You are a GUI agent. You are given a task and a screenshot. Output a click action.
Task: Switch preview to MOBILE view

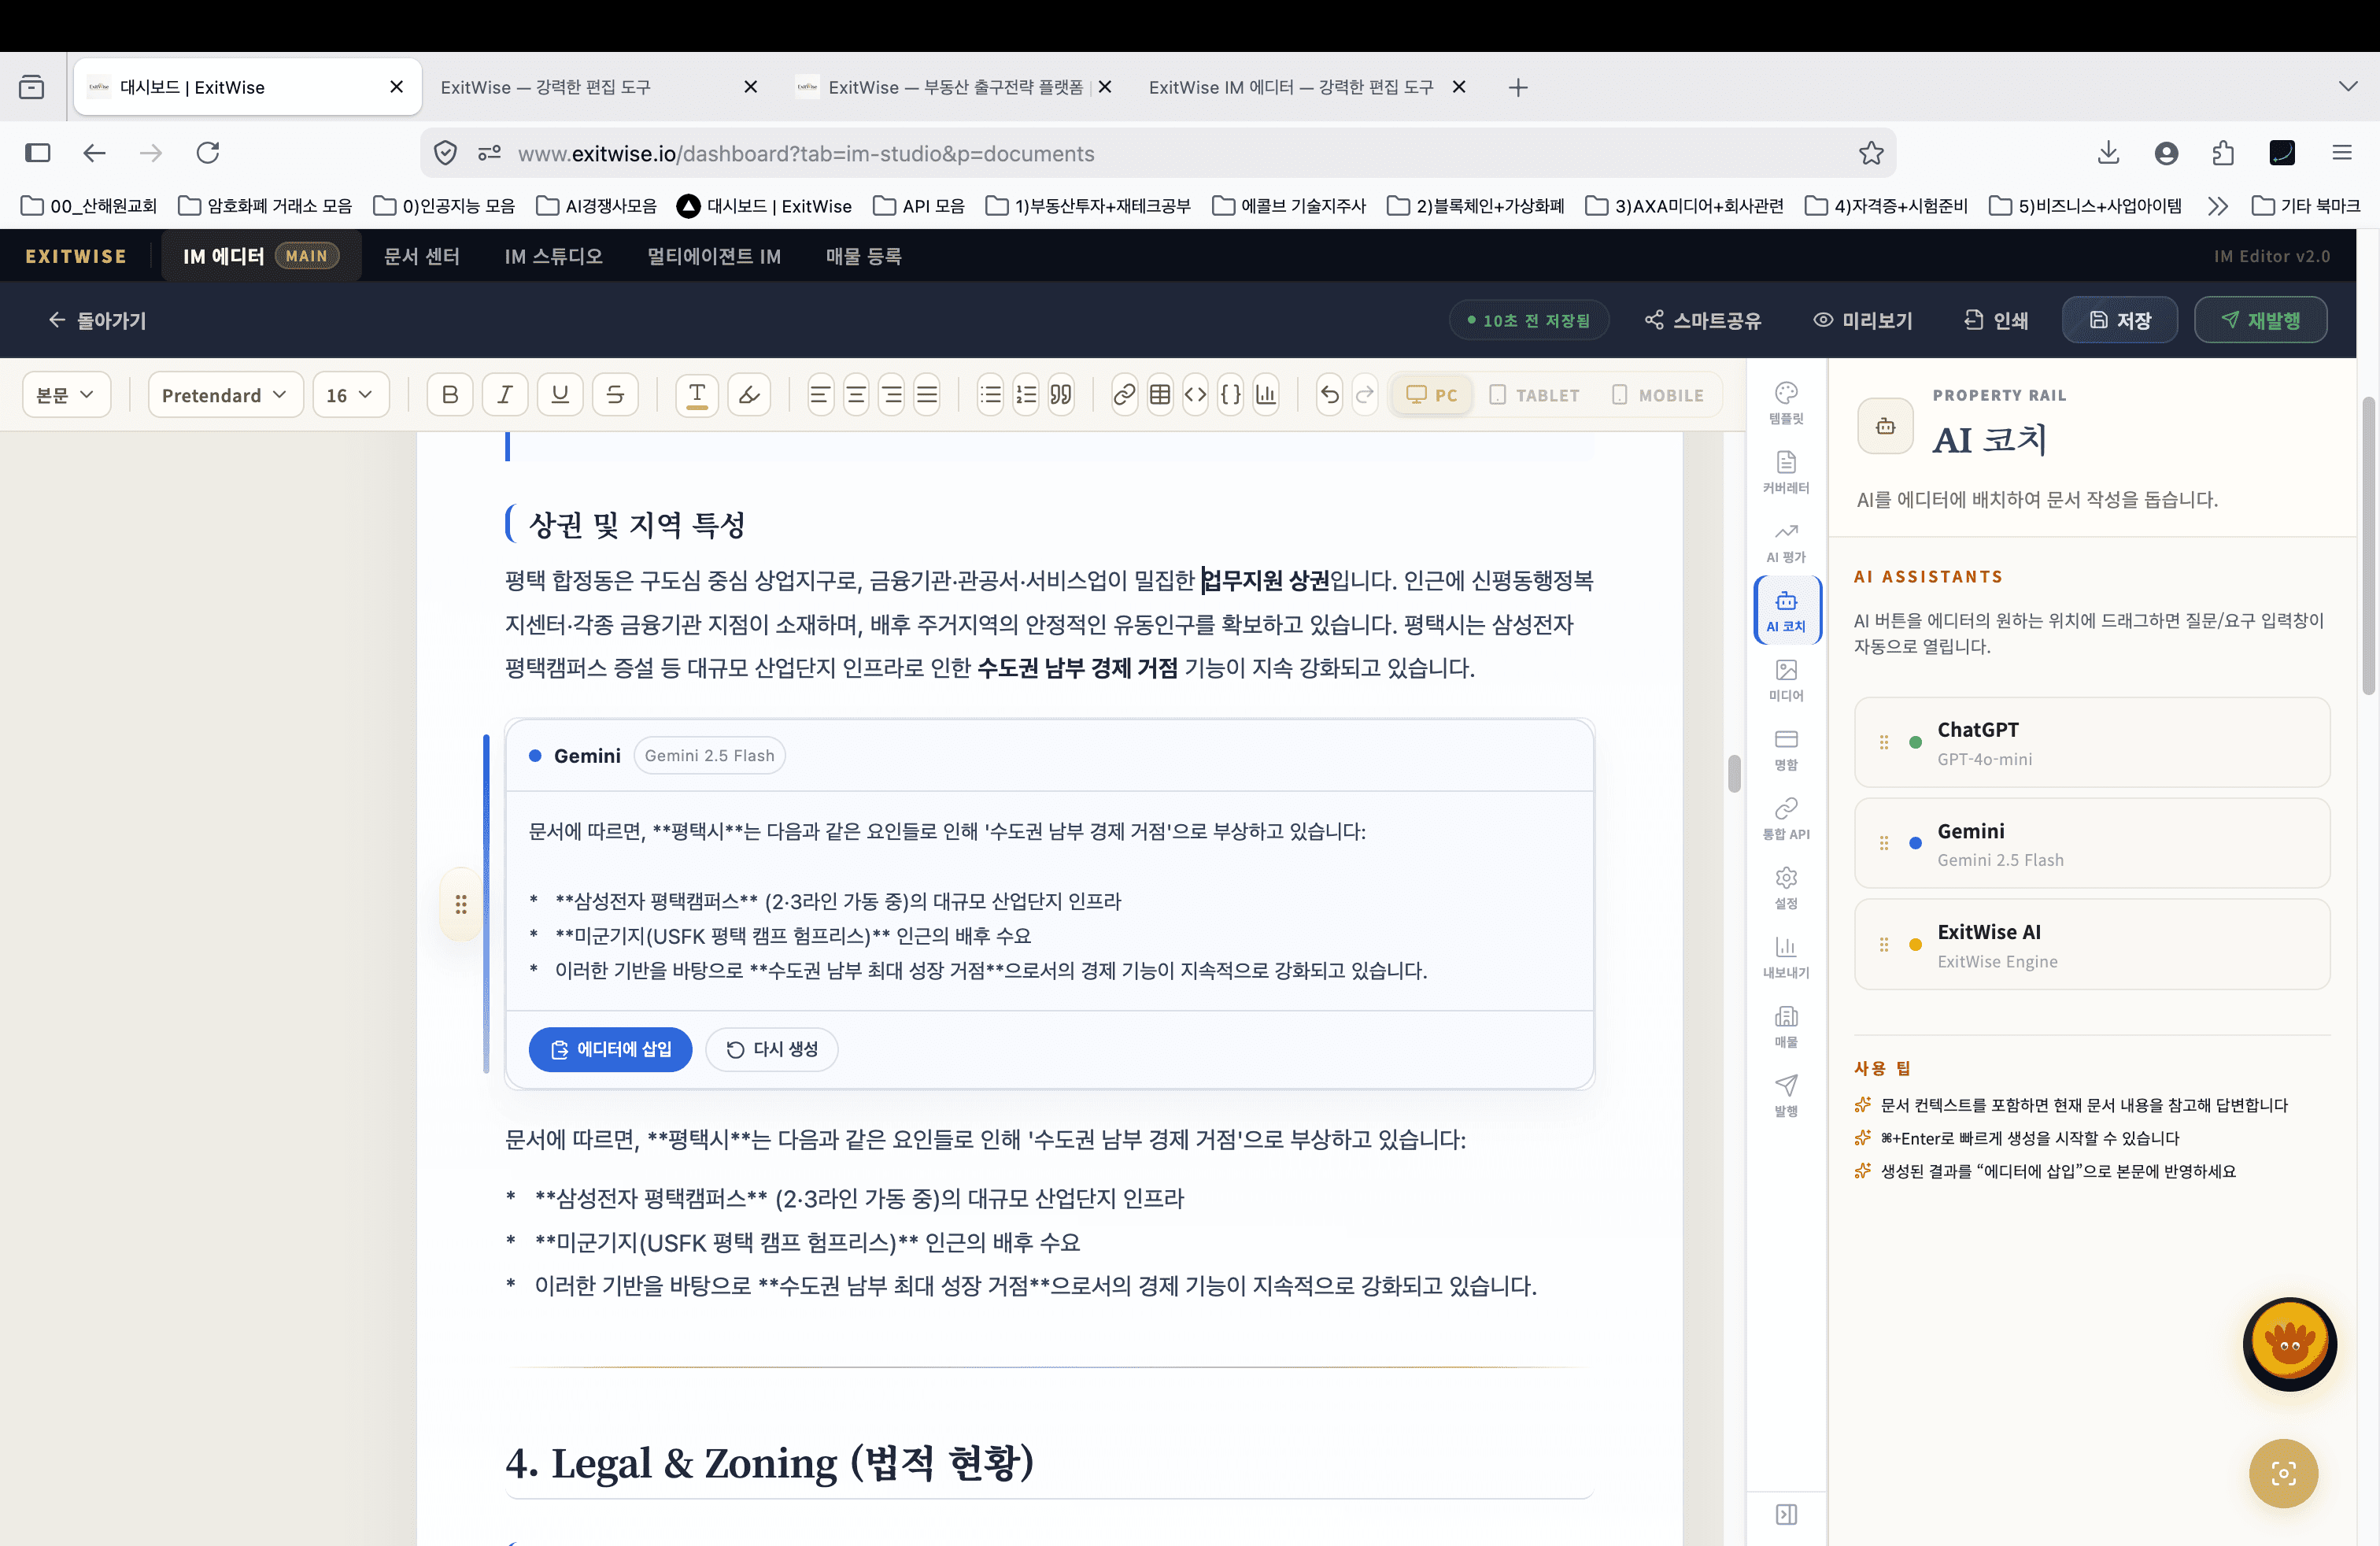(1657, 394)
